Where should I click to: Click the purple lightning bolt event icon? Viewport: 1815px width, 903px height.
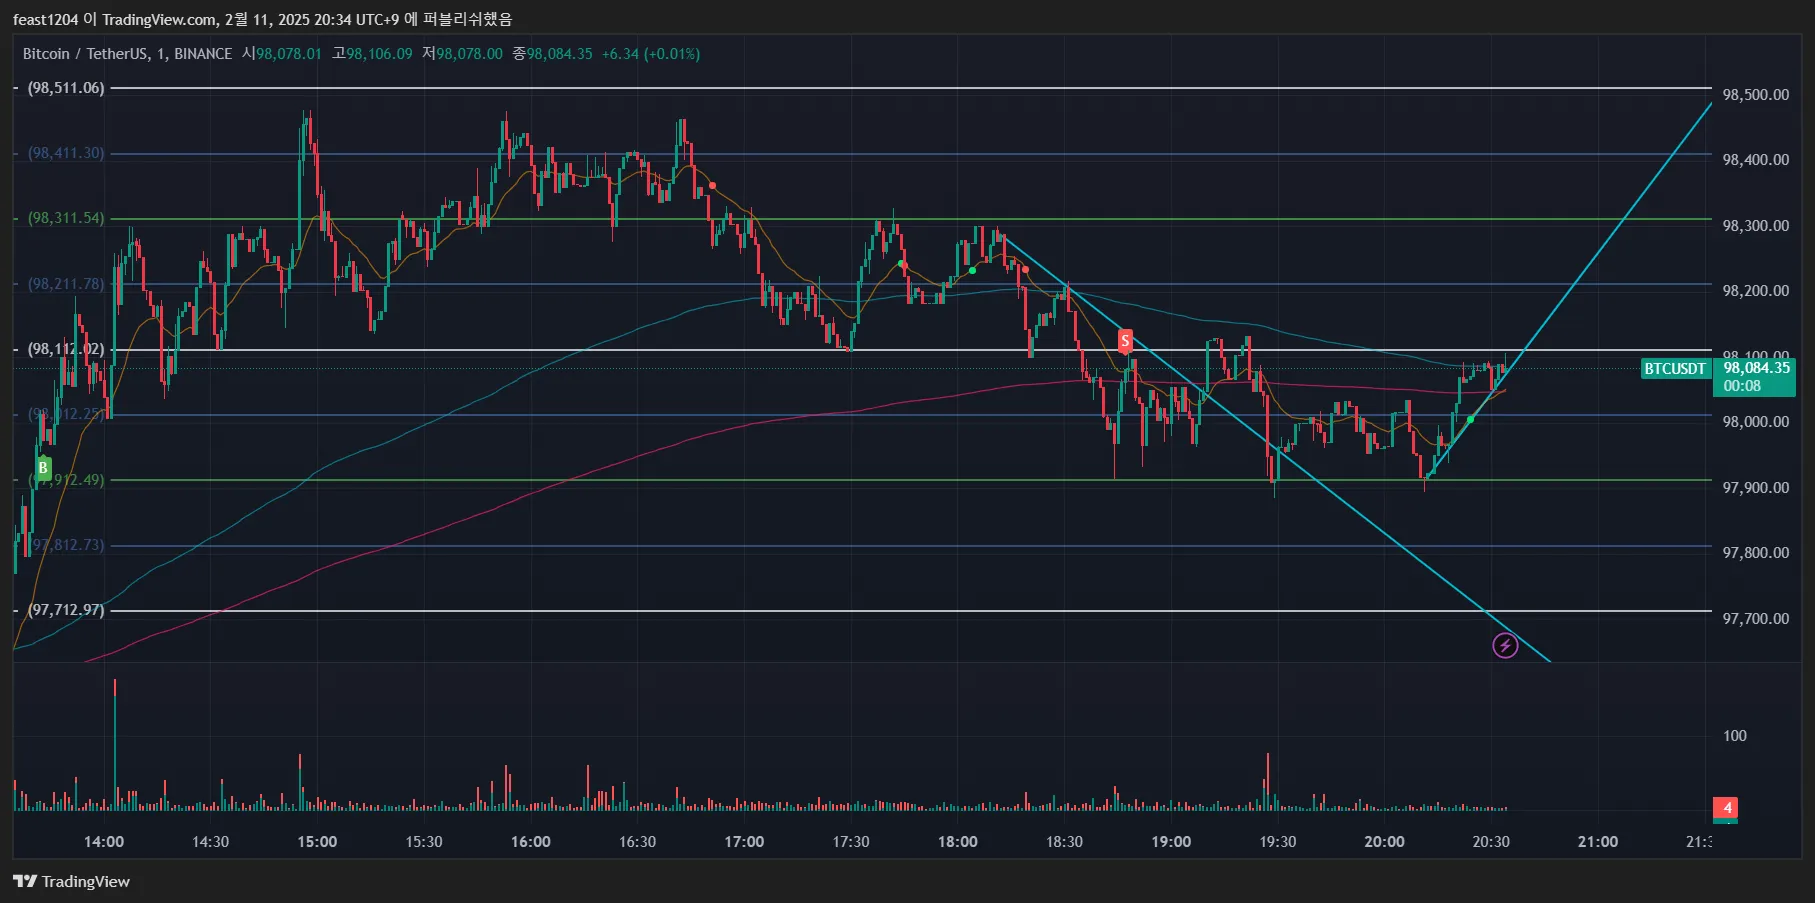(x=1505, y=646)
